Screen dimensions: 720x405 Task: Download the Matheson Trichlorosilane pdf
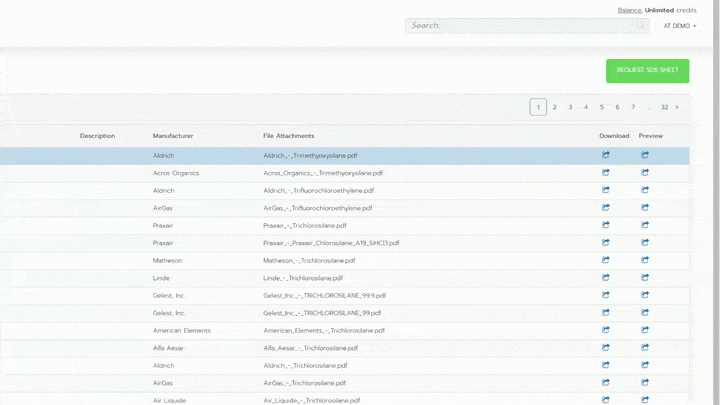pos(606,260)
